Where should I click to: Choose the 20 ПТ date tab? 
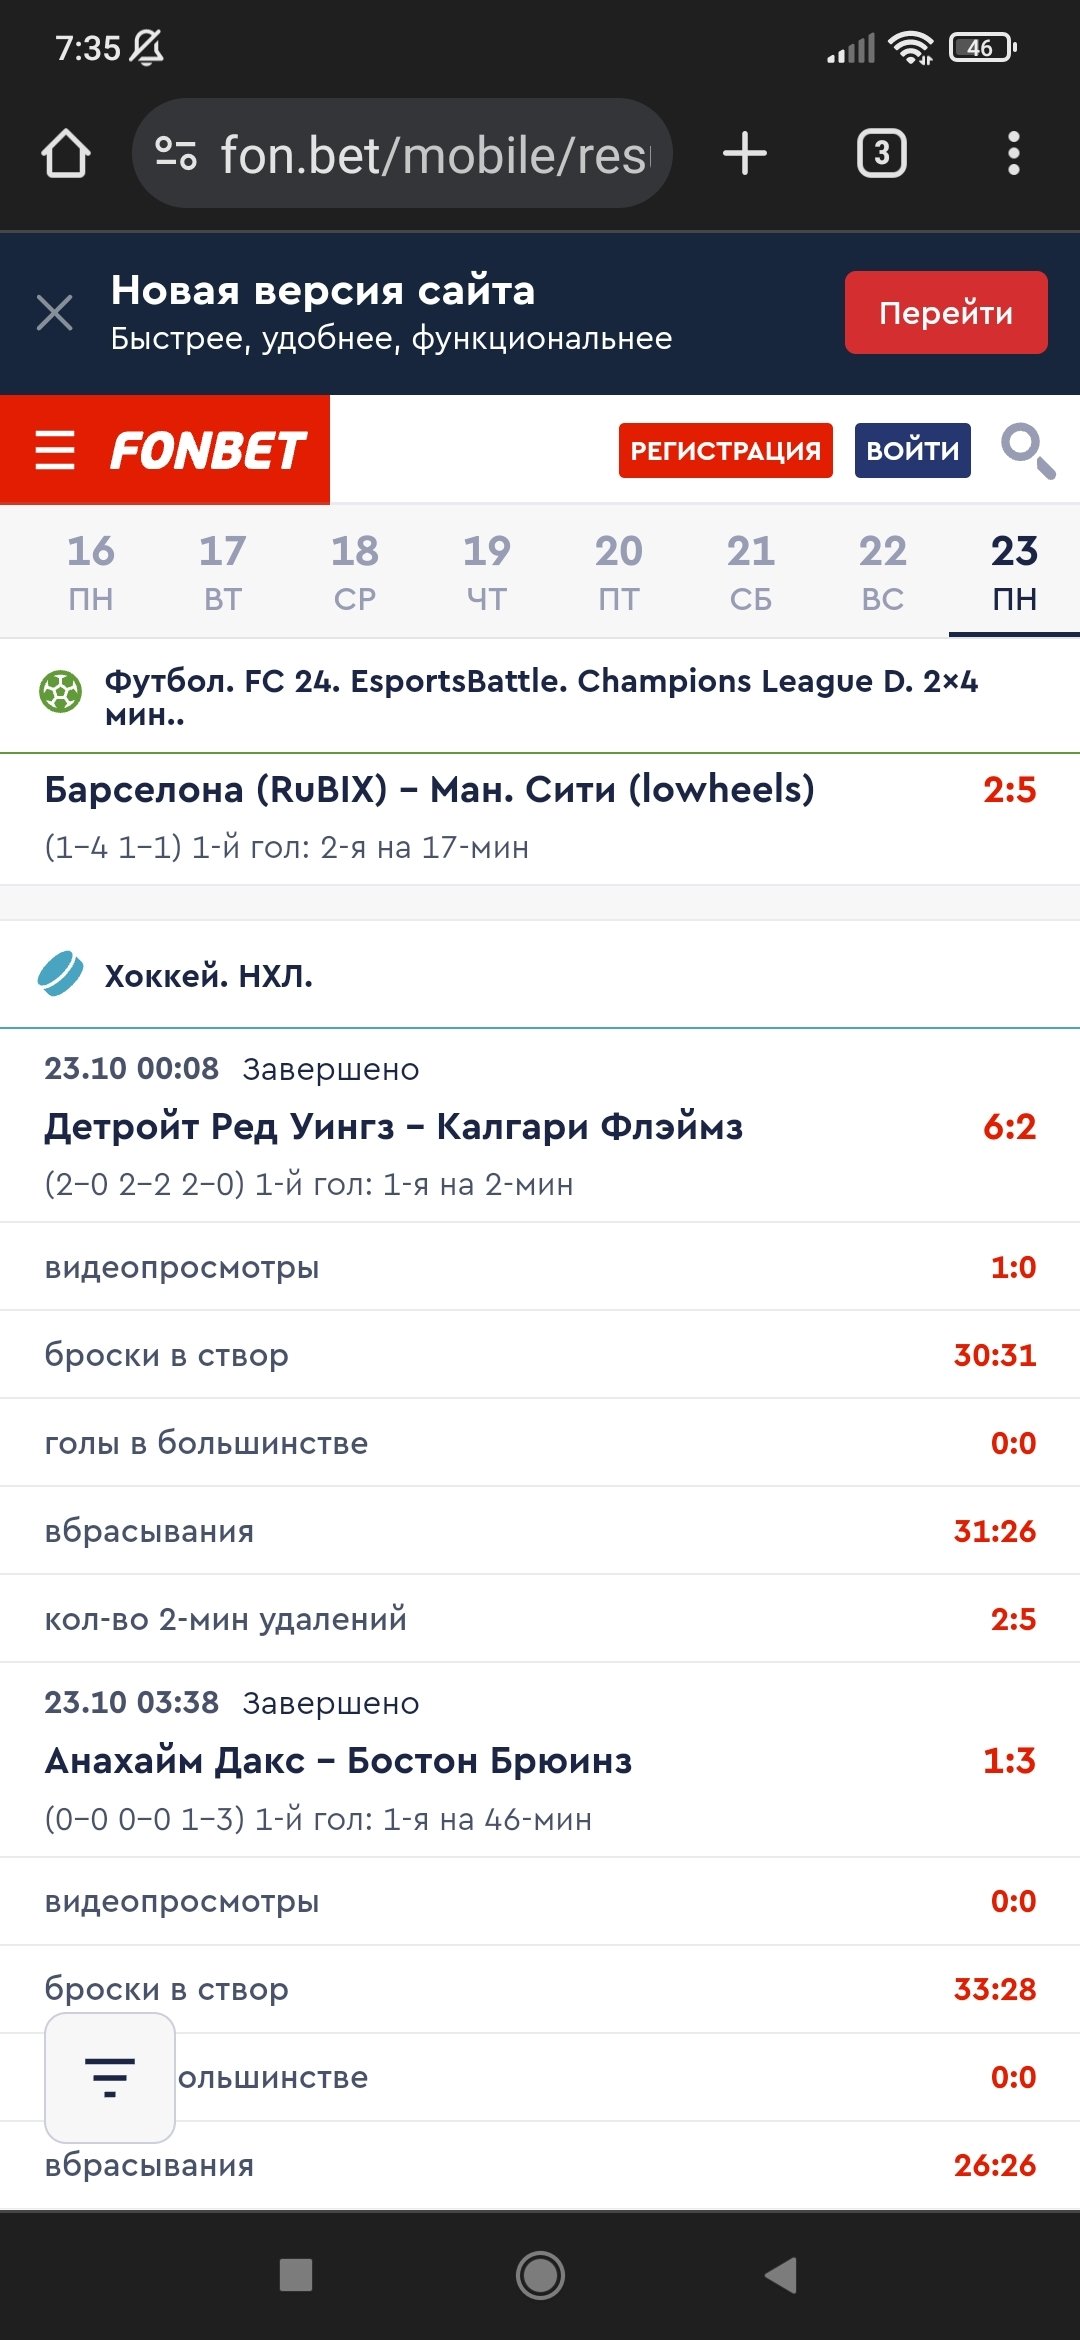coord(619,572)
